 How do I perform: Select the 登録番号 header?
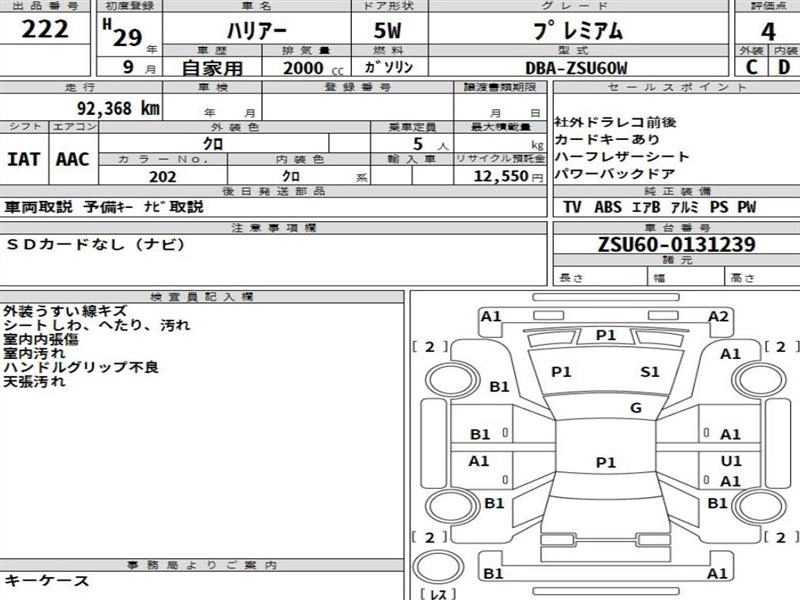358,87
